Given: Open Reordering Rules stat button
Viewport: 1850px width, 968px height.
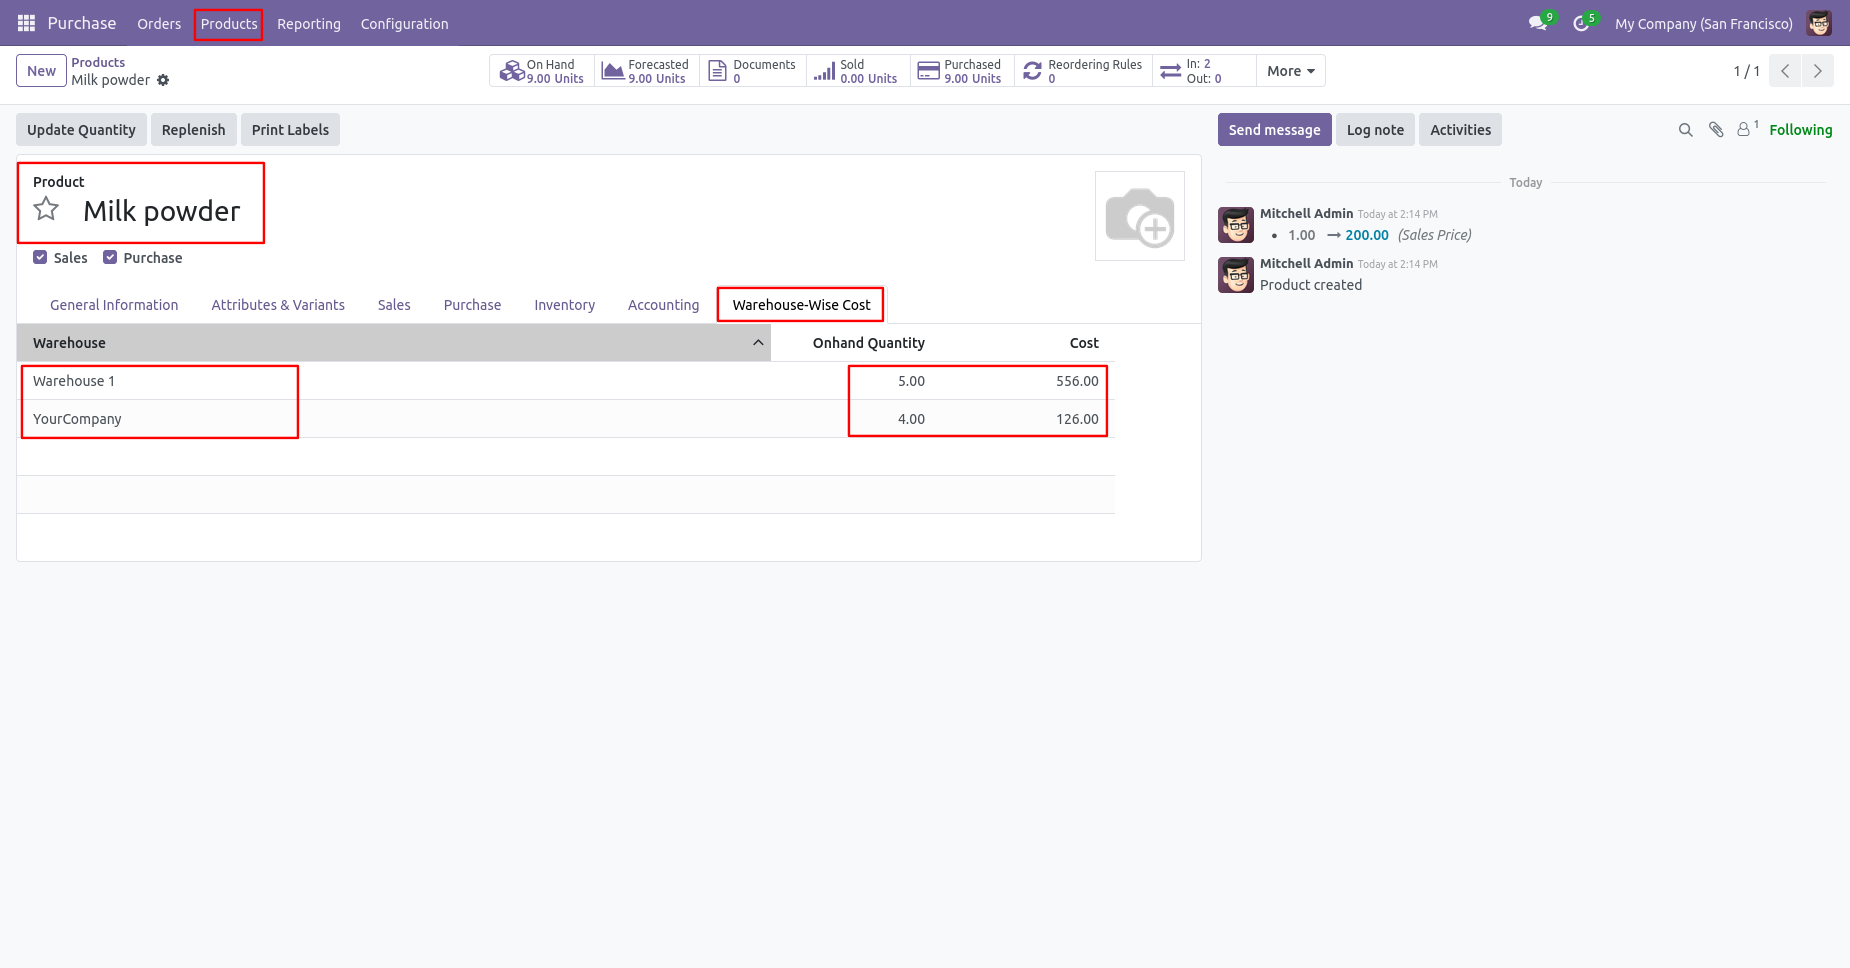Looking at the screenshot, I should point(1083,71).
